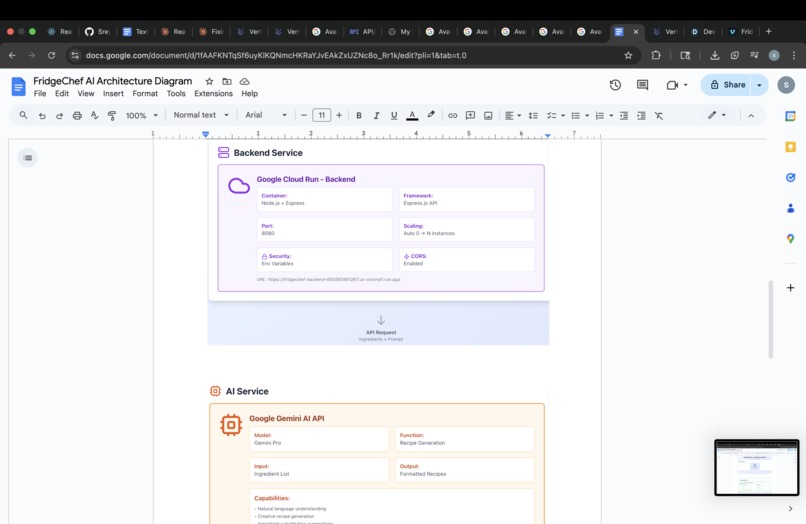The image size is (806, 524).
Task: Open the Extensions menu
Action: (x=213, y=94)
